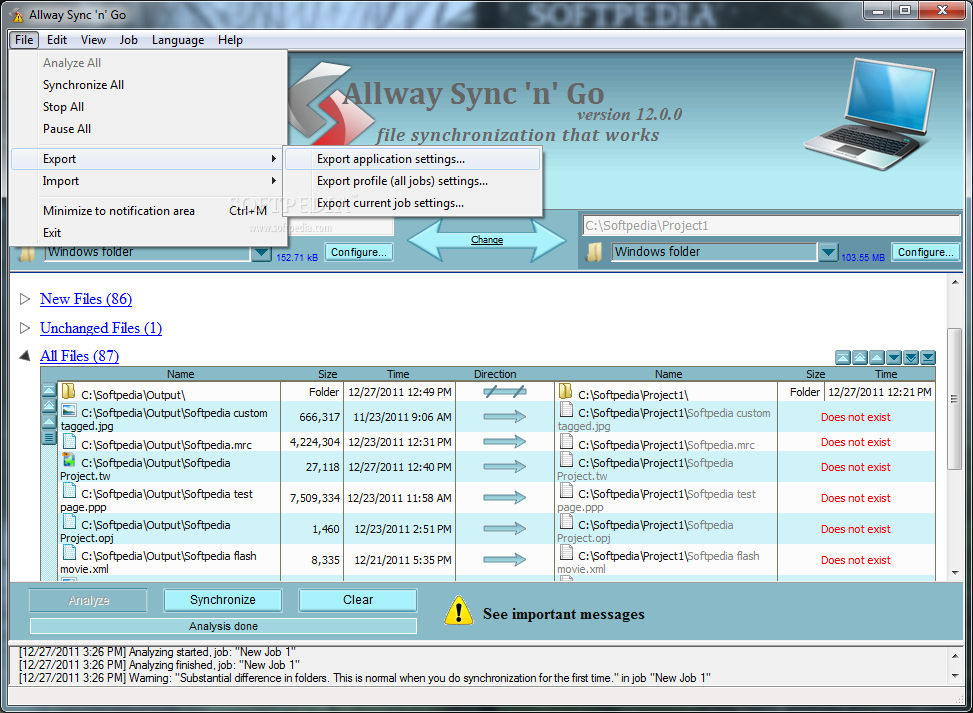This screenshot has width=973, height=713.
Task: Click the Direction column header
Action: 495,374
